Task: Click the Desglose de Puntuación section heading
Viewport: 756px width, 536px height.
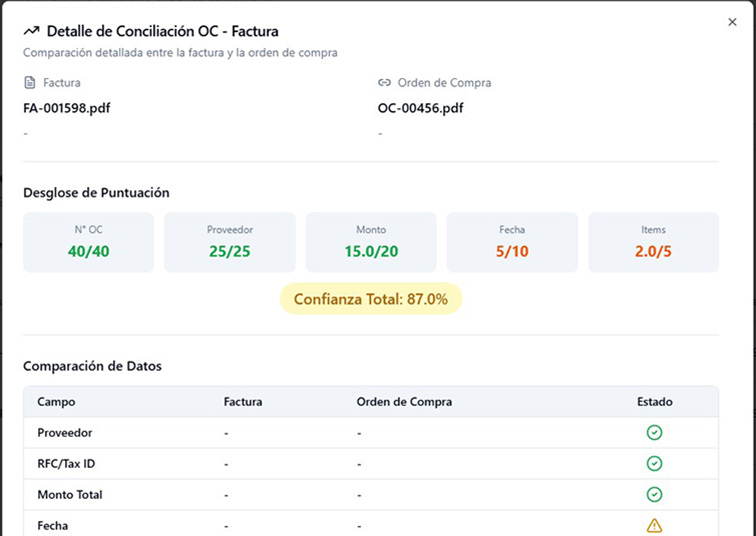Action: pyautogui.click(x=96, y=192)
